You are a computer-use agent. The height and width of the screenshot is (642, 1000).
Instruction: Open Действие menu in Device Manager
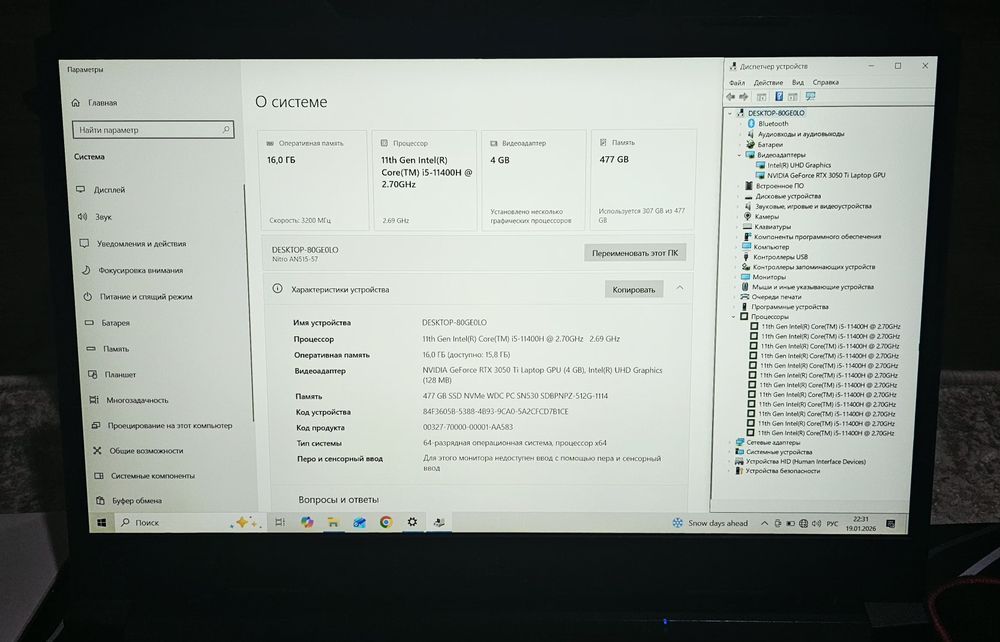(768, 83)
